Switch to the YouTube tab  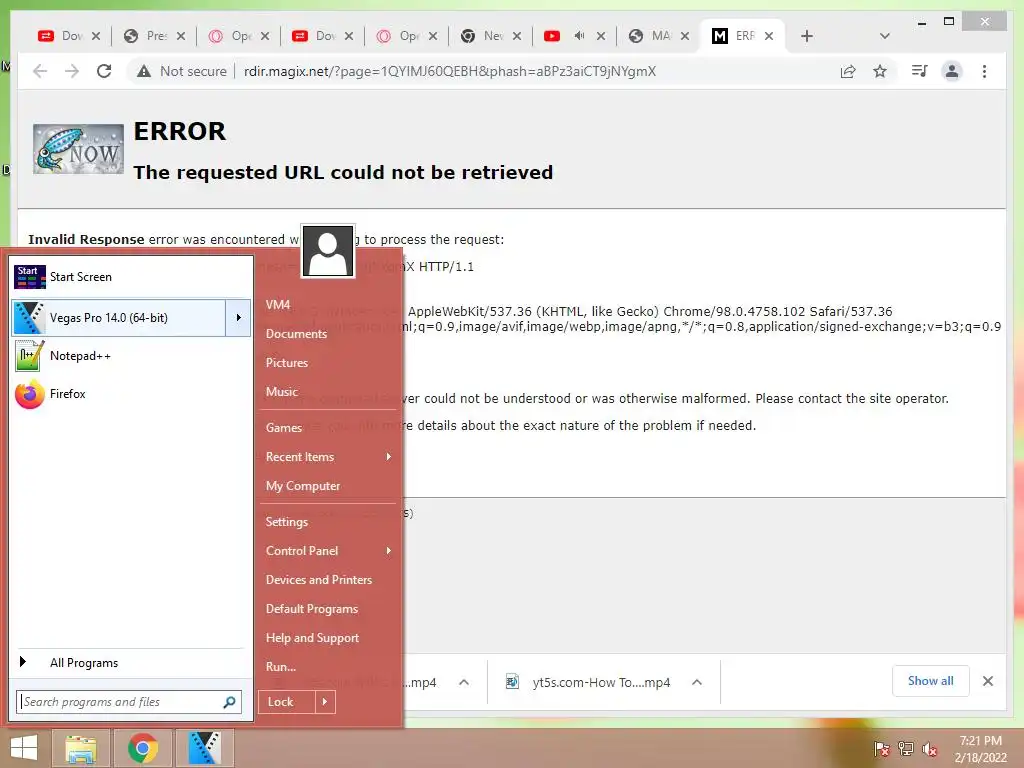coord(552,36)
